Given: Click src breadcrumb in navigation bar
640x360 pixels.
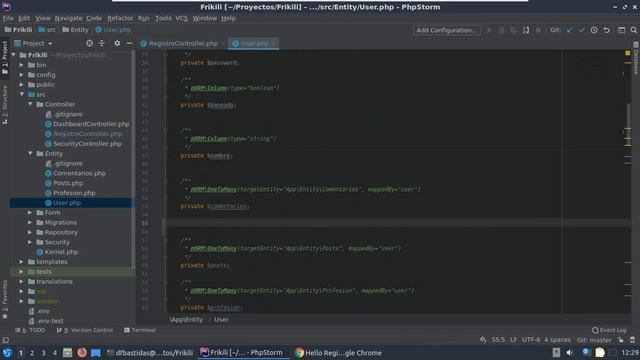Looking at the screenshot, I should [47, 30].
